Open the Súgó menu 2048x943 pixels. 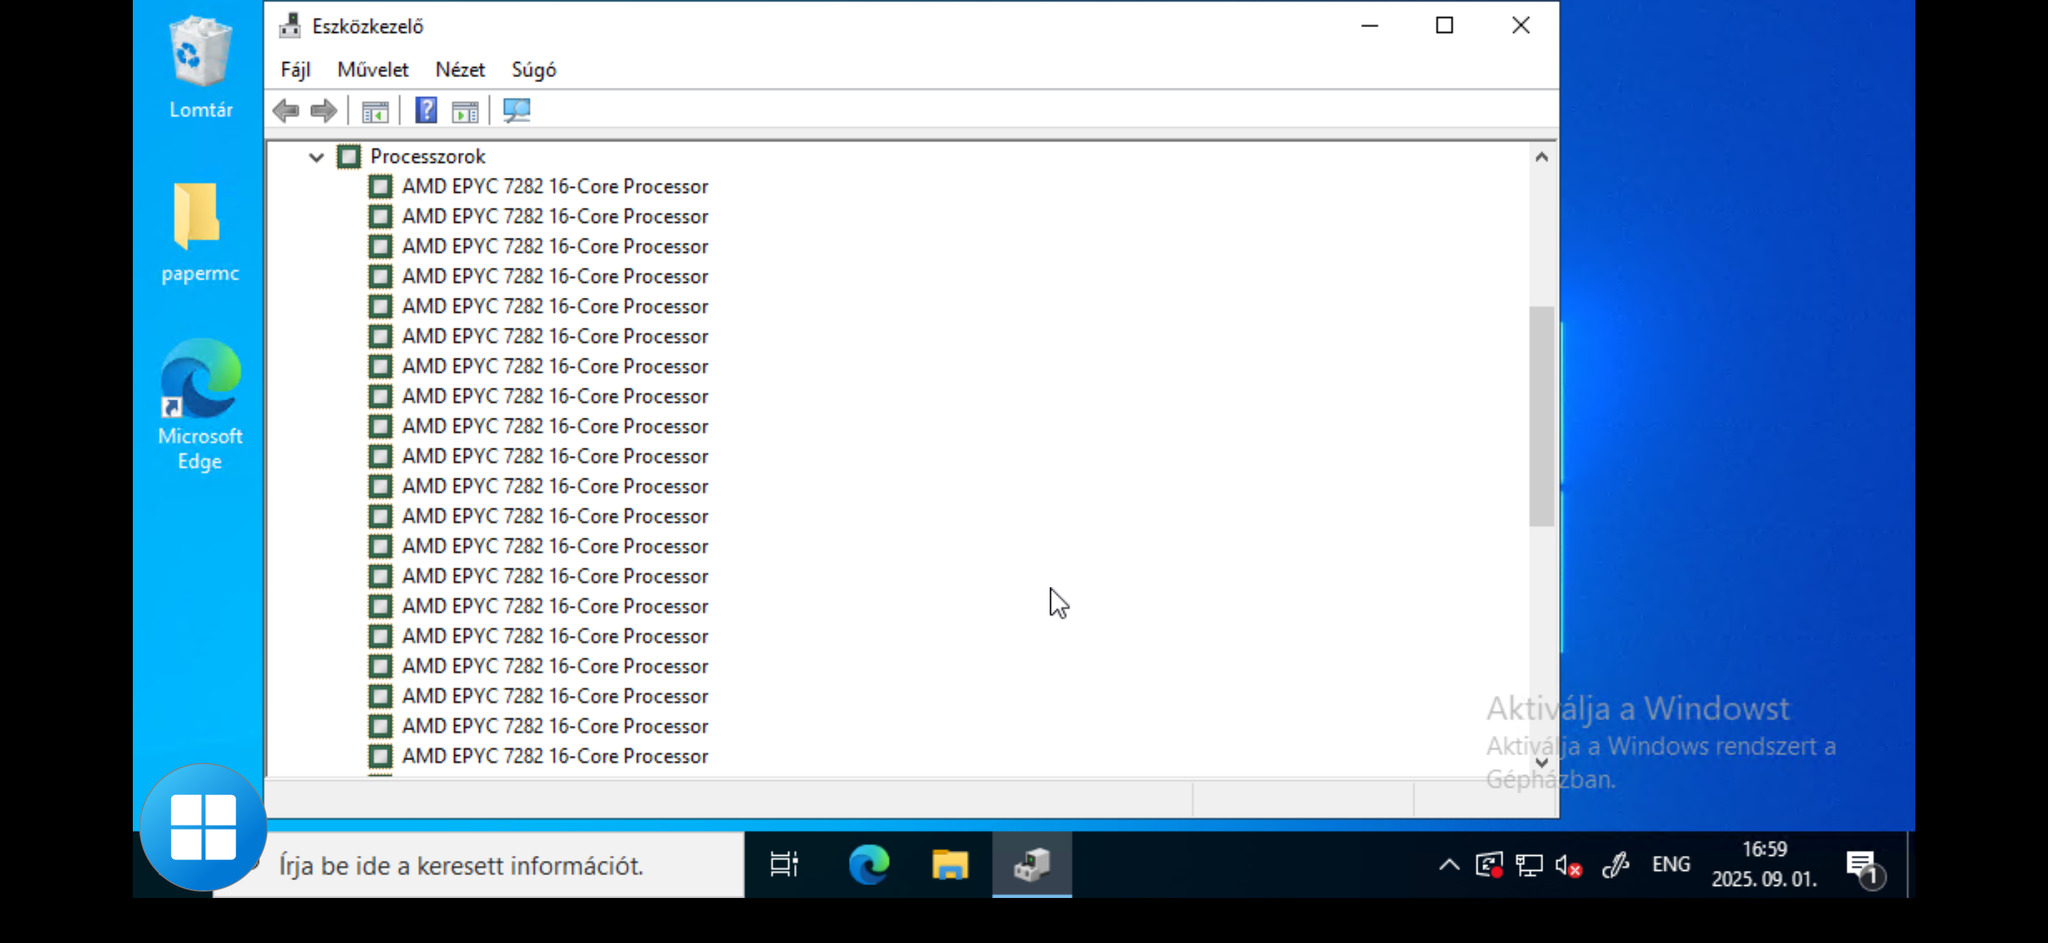pos(534,70)
